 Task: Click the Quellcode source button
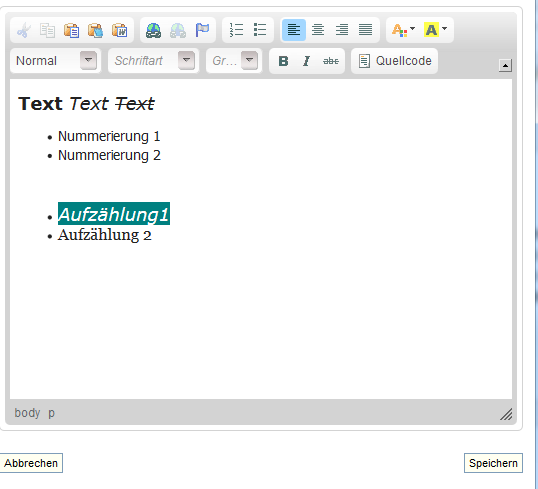click(x=395, y=61)
